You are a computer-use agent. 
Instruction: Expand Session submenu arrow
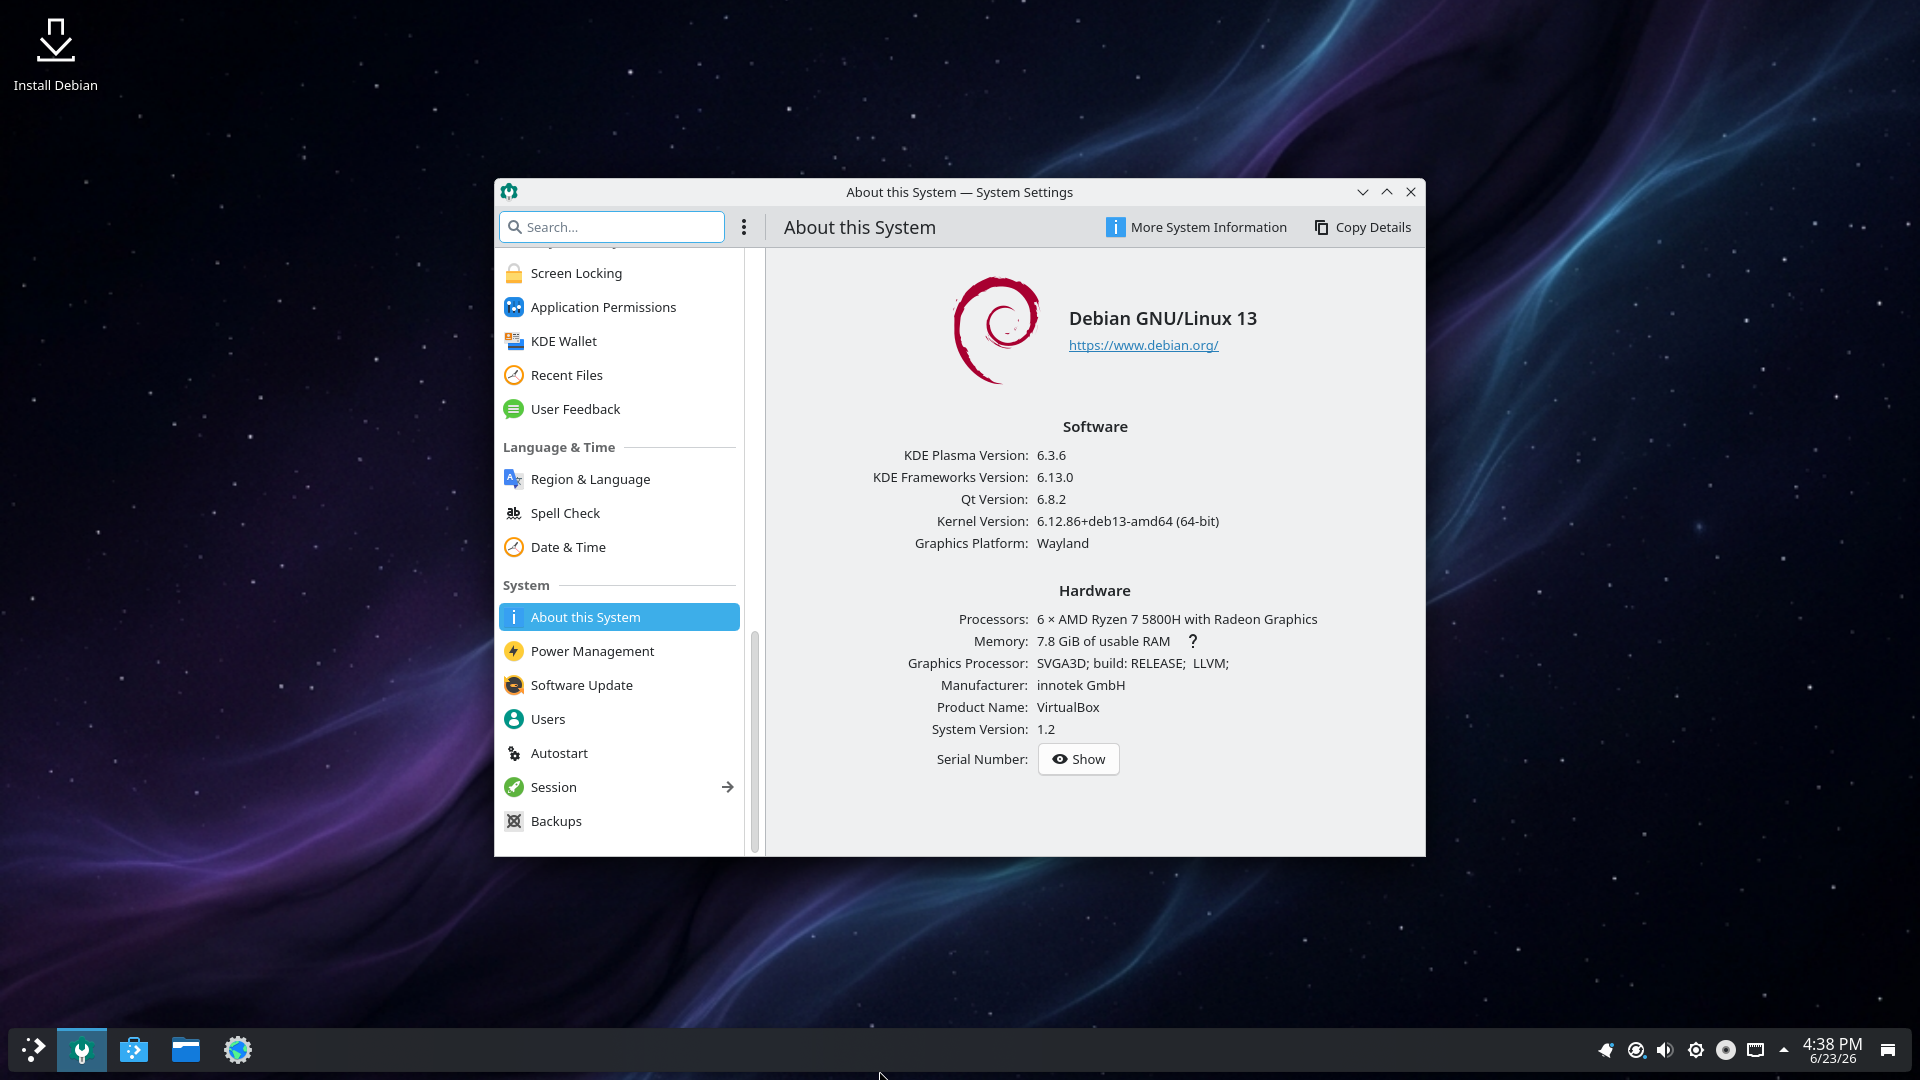pos(727,787)
